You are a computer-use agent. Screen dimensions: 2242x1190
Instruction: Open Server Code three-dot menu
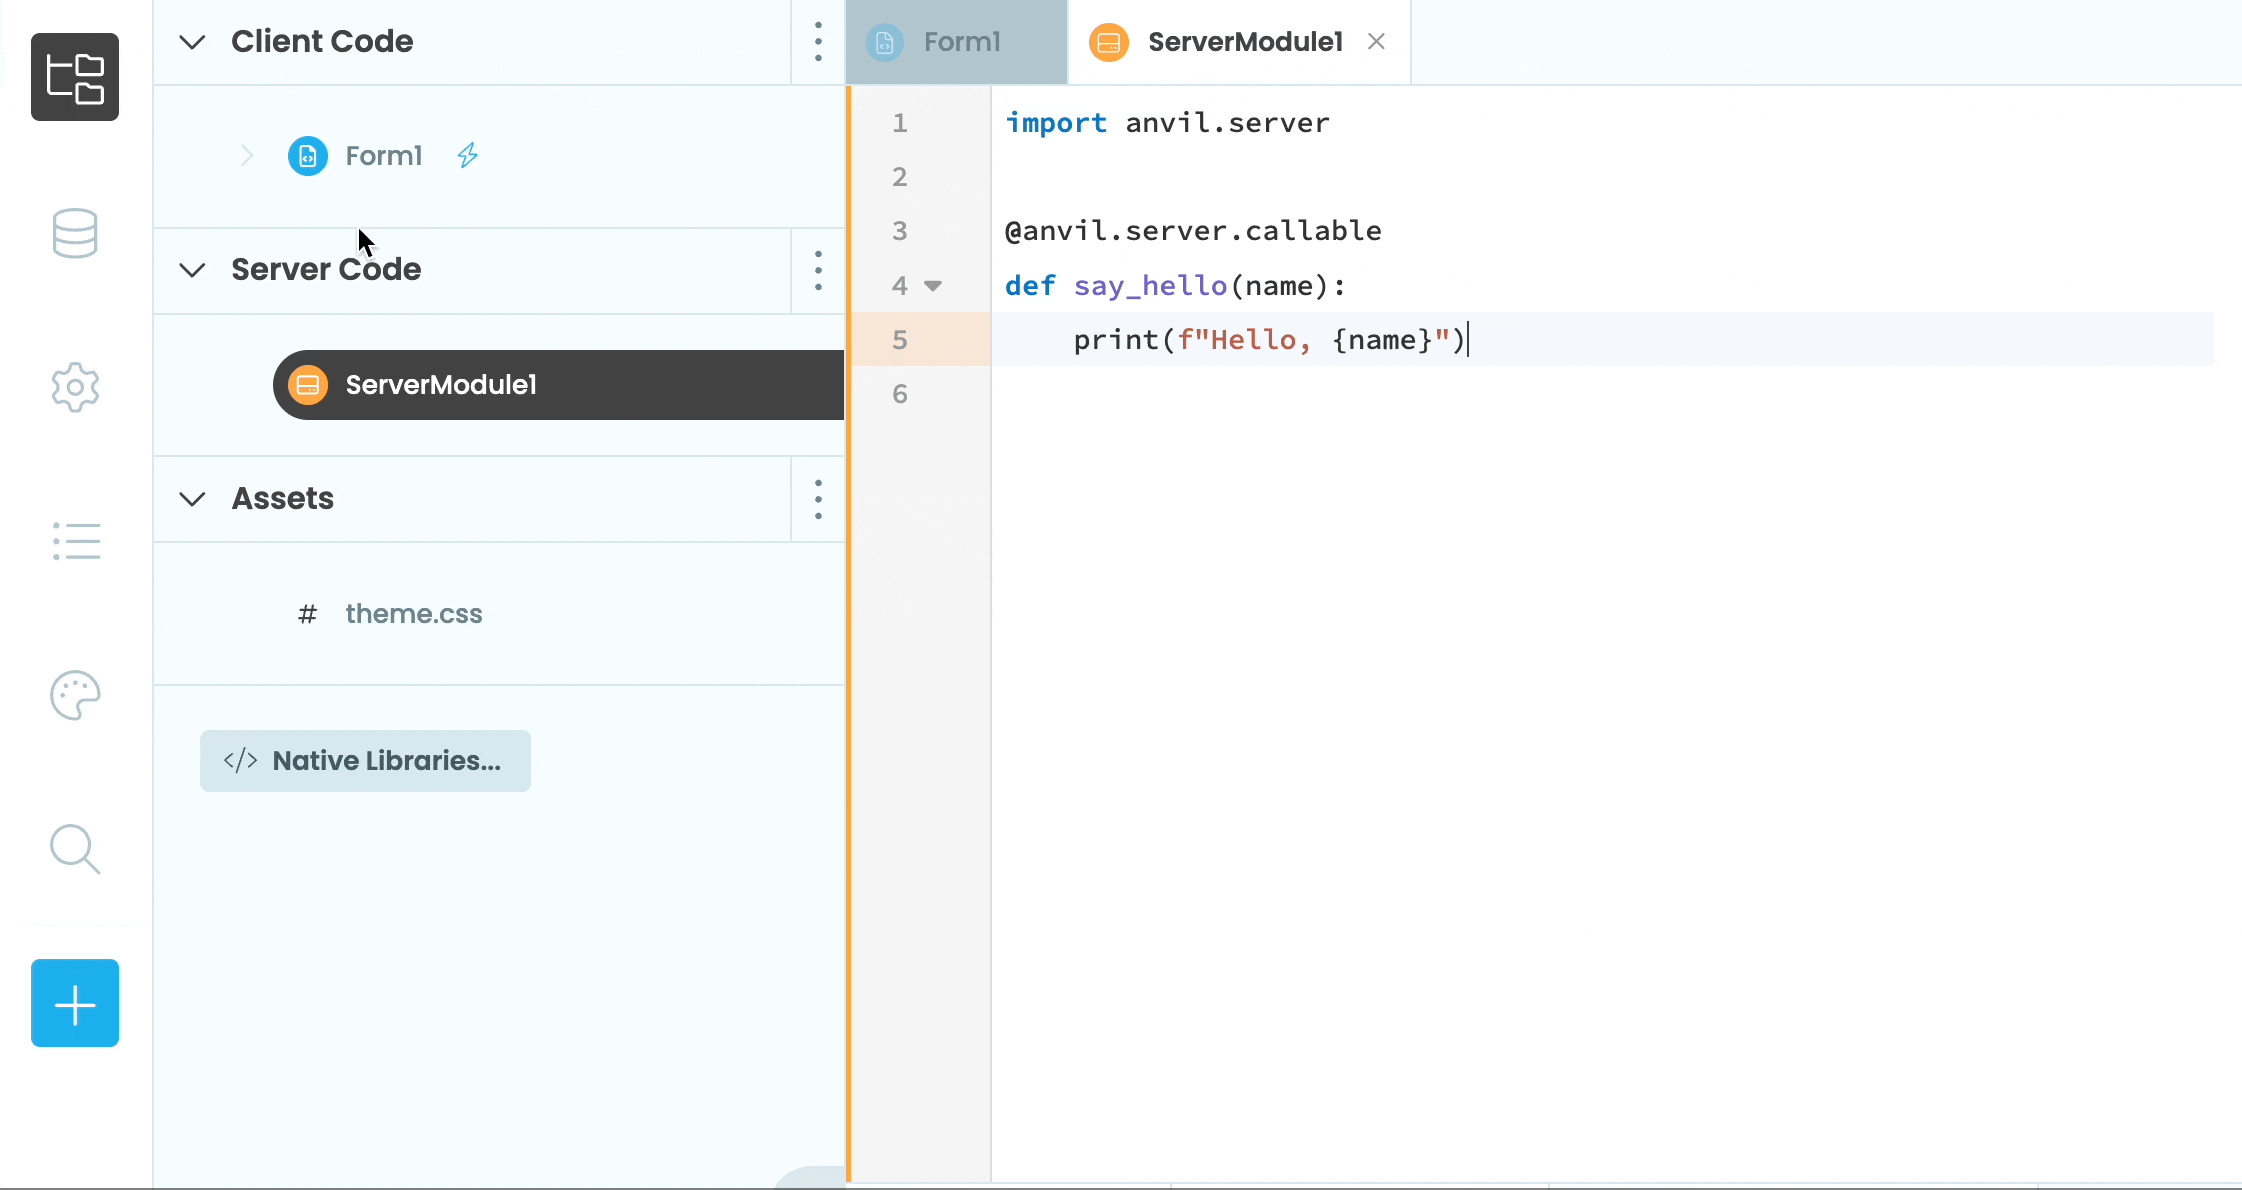[818, 270]
